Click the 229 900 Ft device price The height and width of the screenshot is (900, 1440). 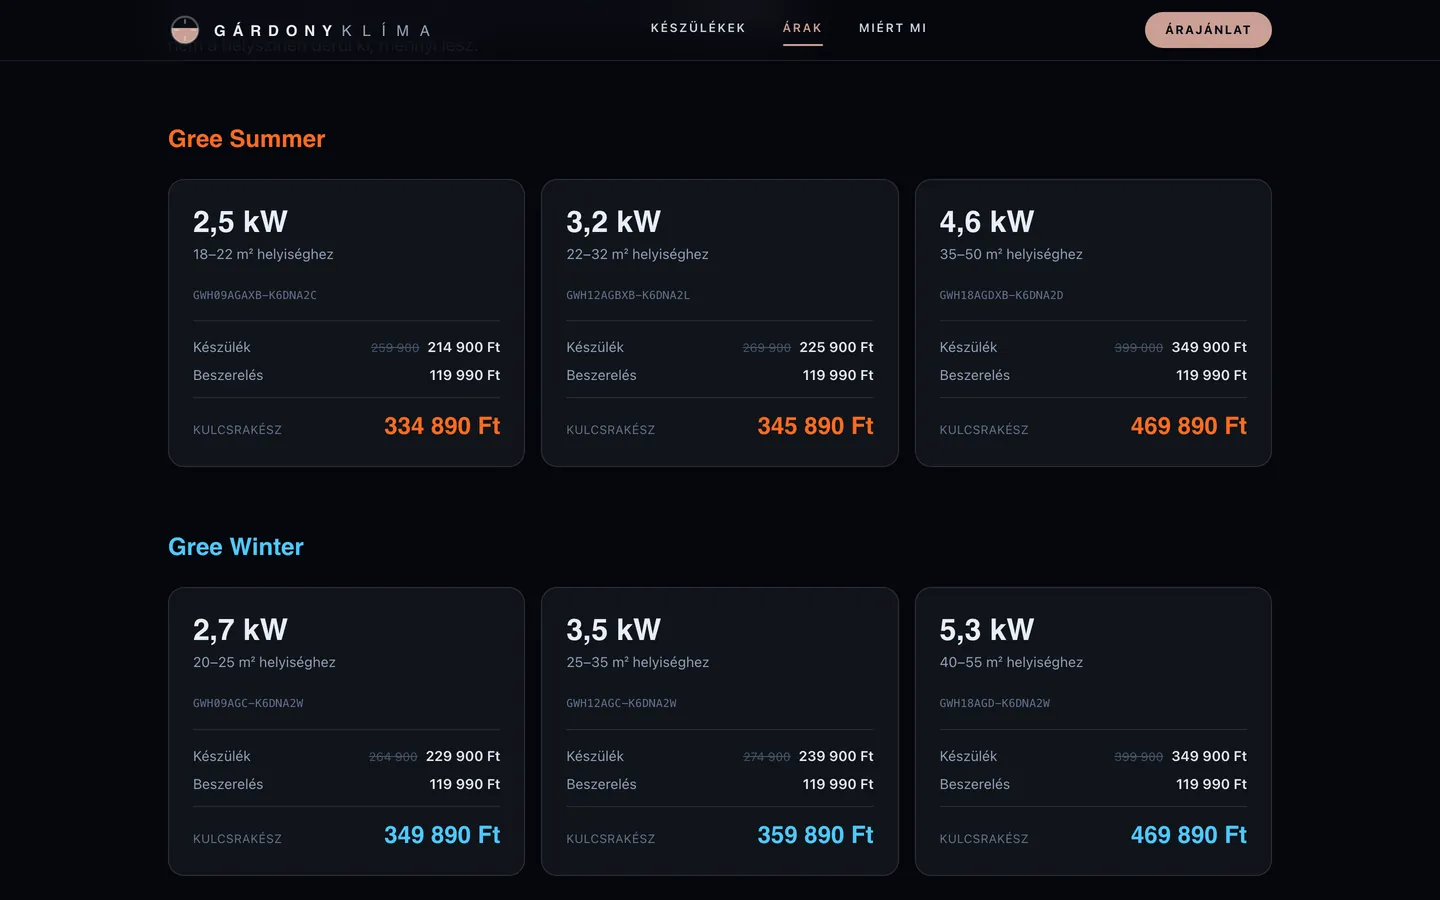463,756
